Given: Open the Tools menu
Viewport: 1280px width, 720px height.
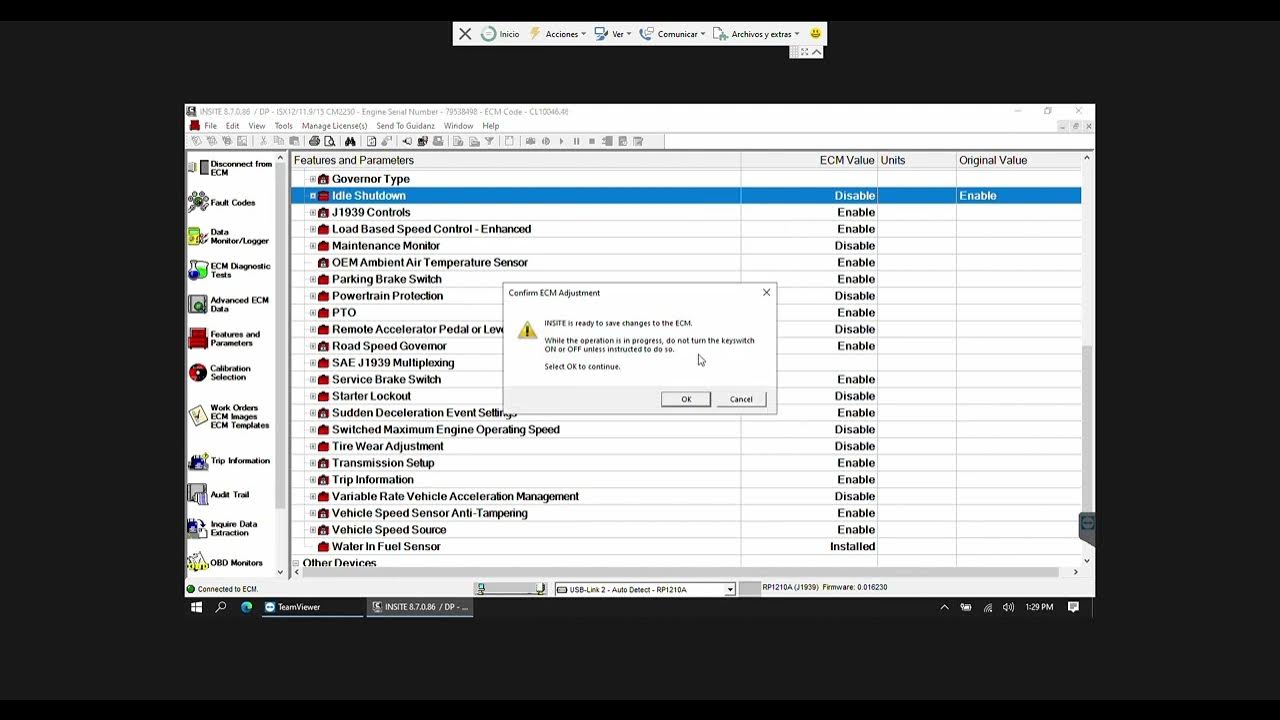Looking at the screenshot, I should tap(284, 126).
